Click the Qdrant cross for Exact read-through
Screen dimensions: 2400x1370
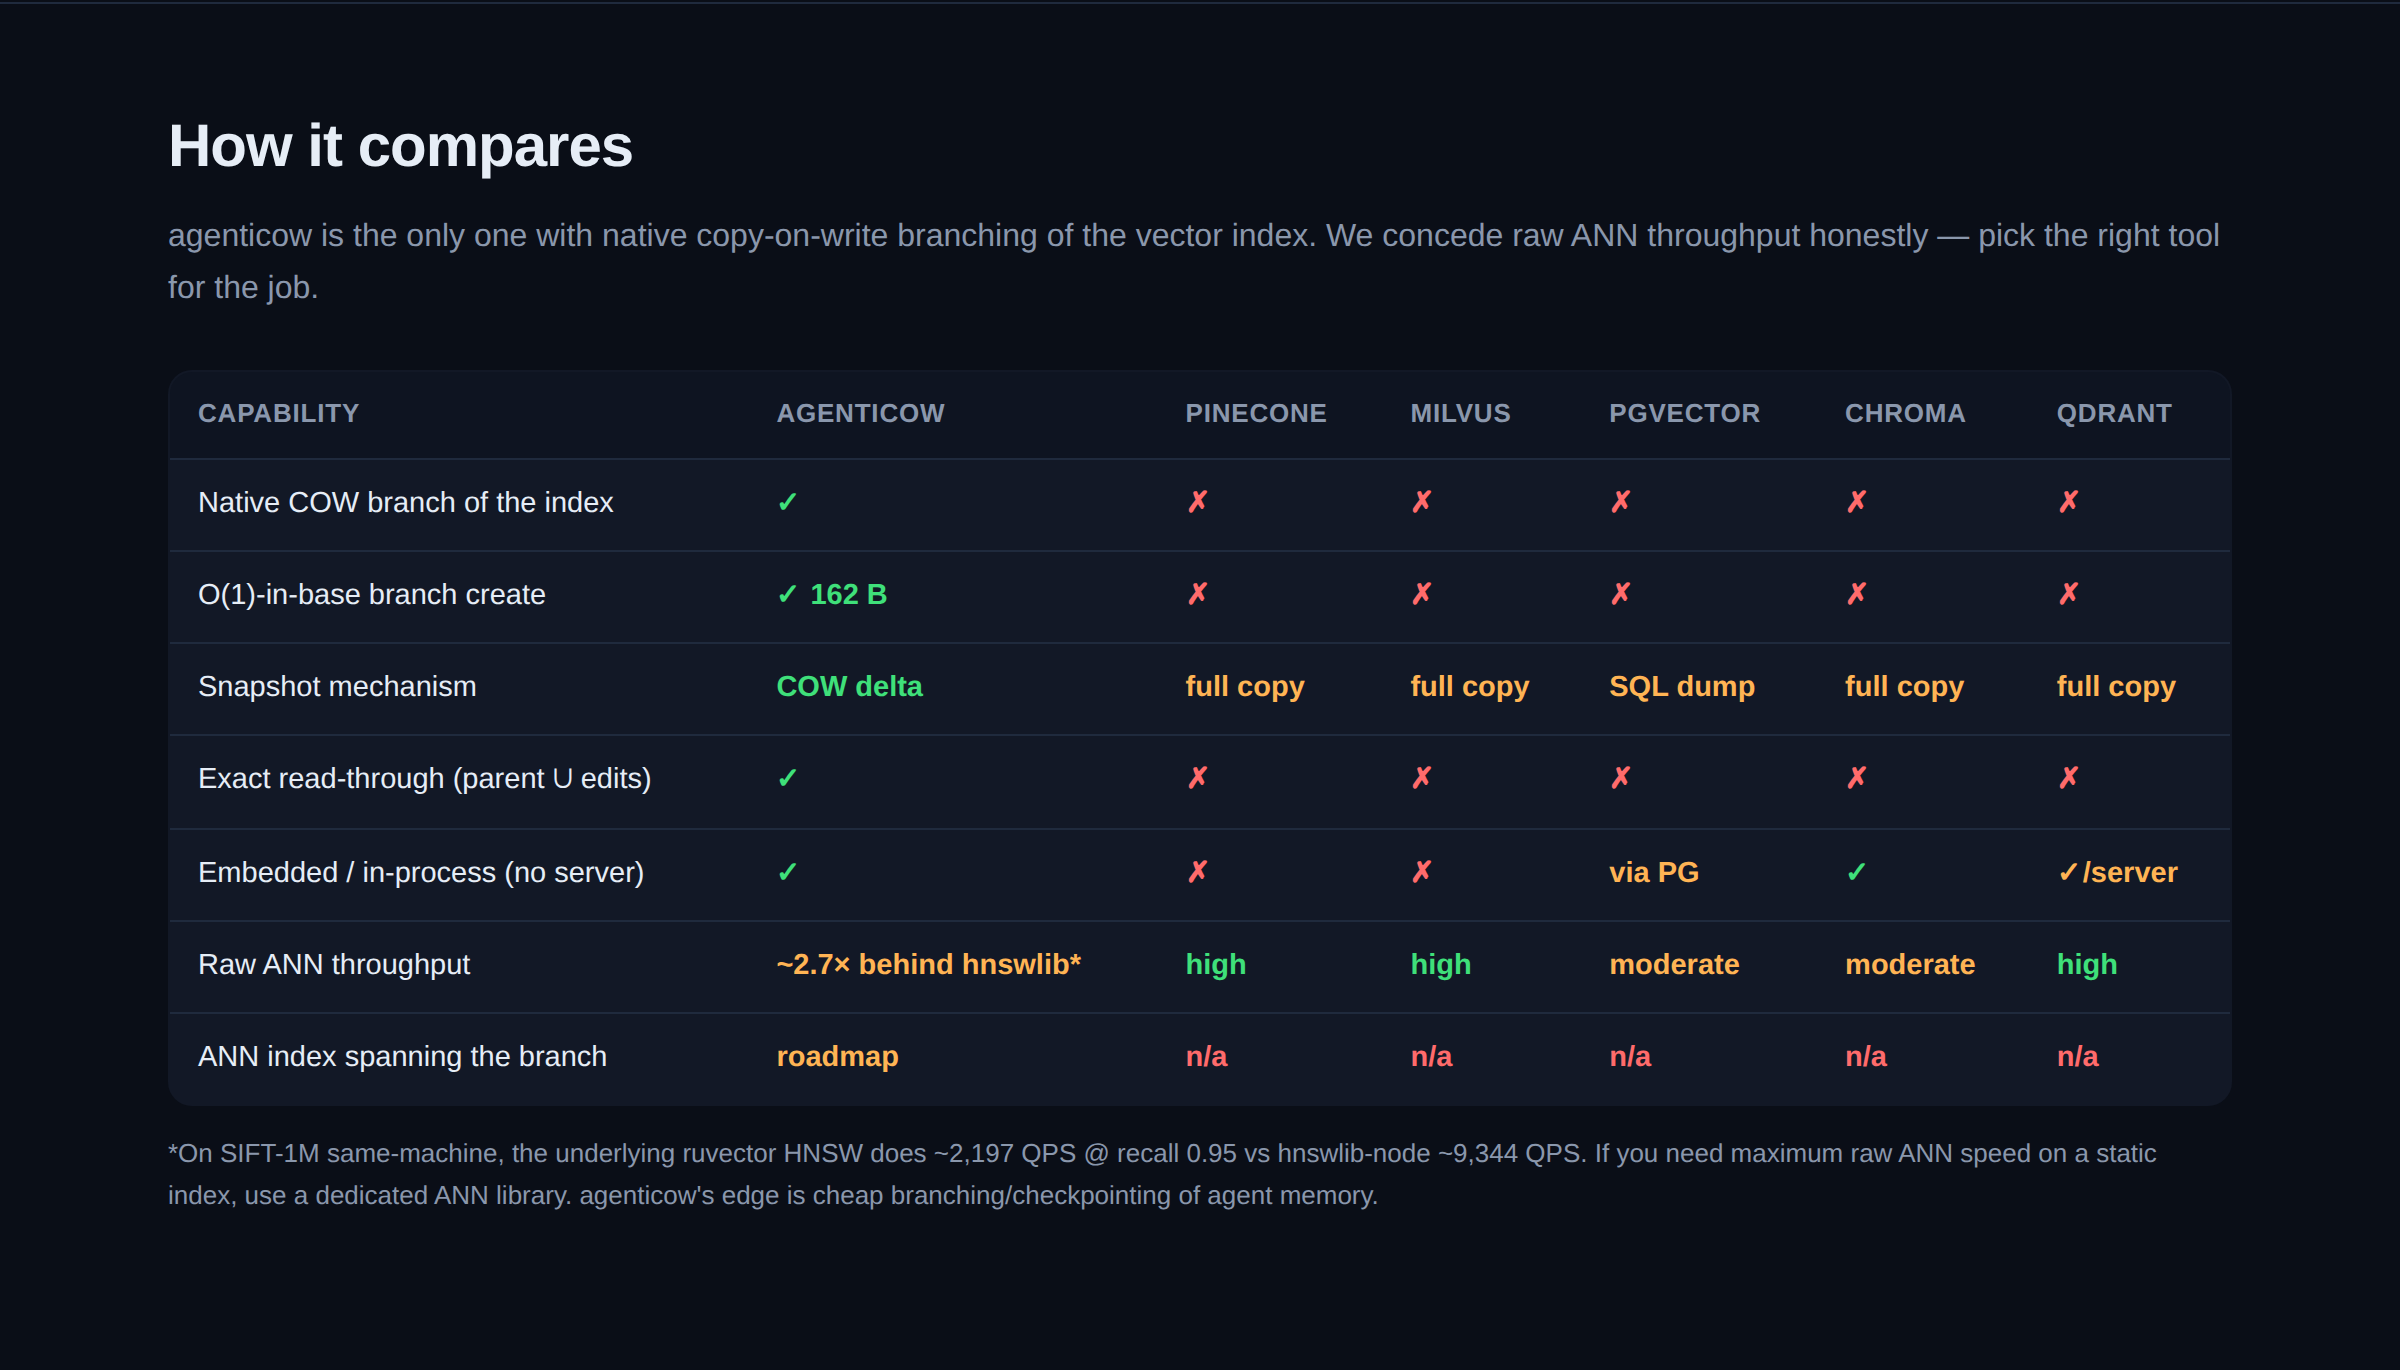click(x=2068, y=778)
